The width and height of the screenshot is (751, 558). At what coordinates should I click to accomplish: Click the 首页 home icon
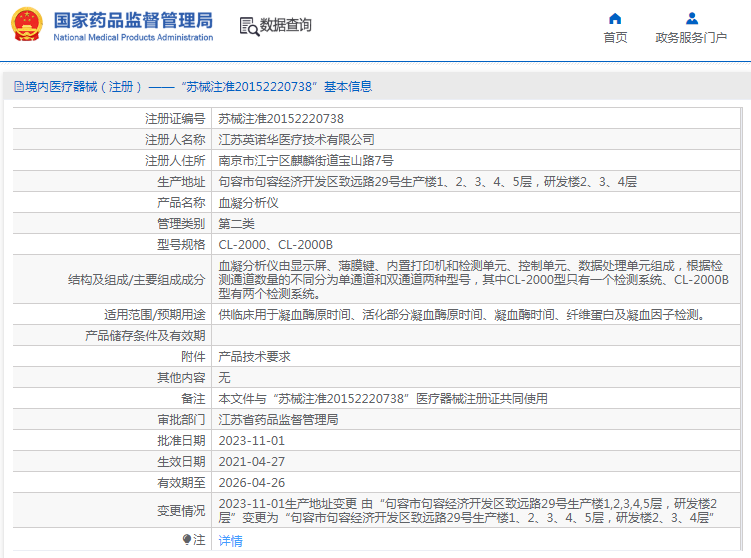(x=615, y=19)
